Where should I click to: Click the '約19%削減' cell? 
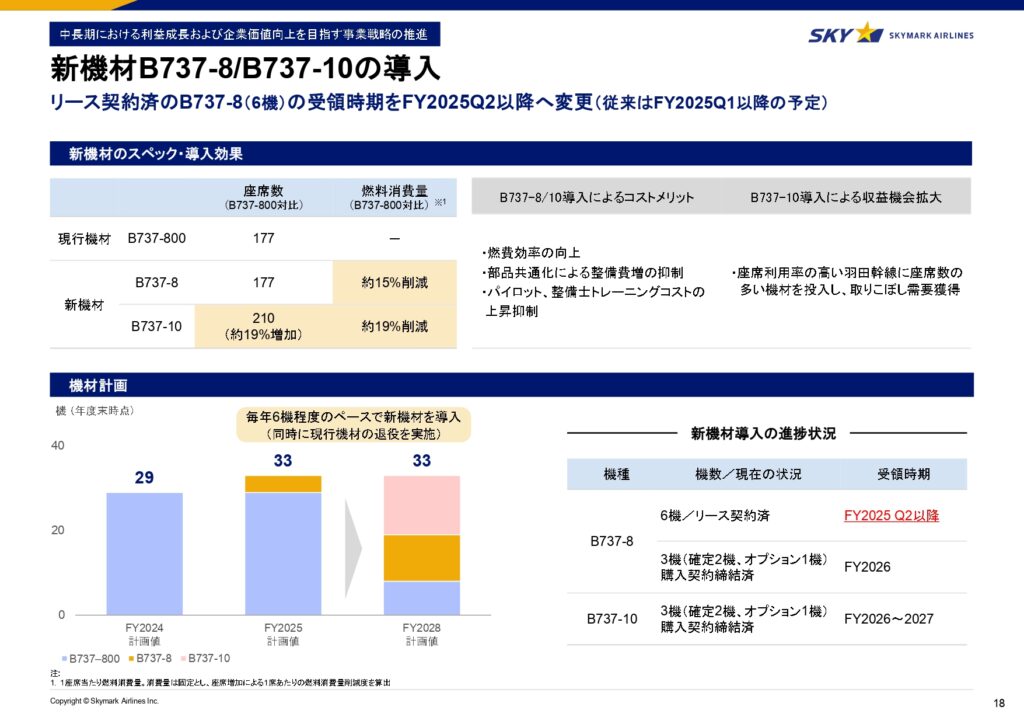pyautogui.click(x=394, y=326)
